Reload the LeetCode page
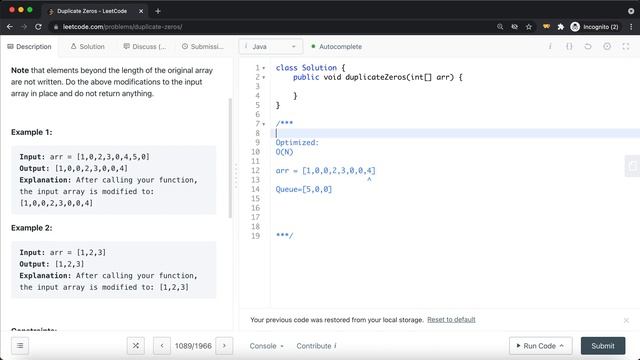 coord(38,27)
